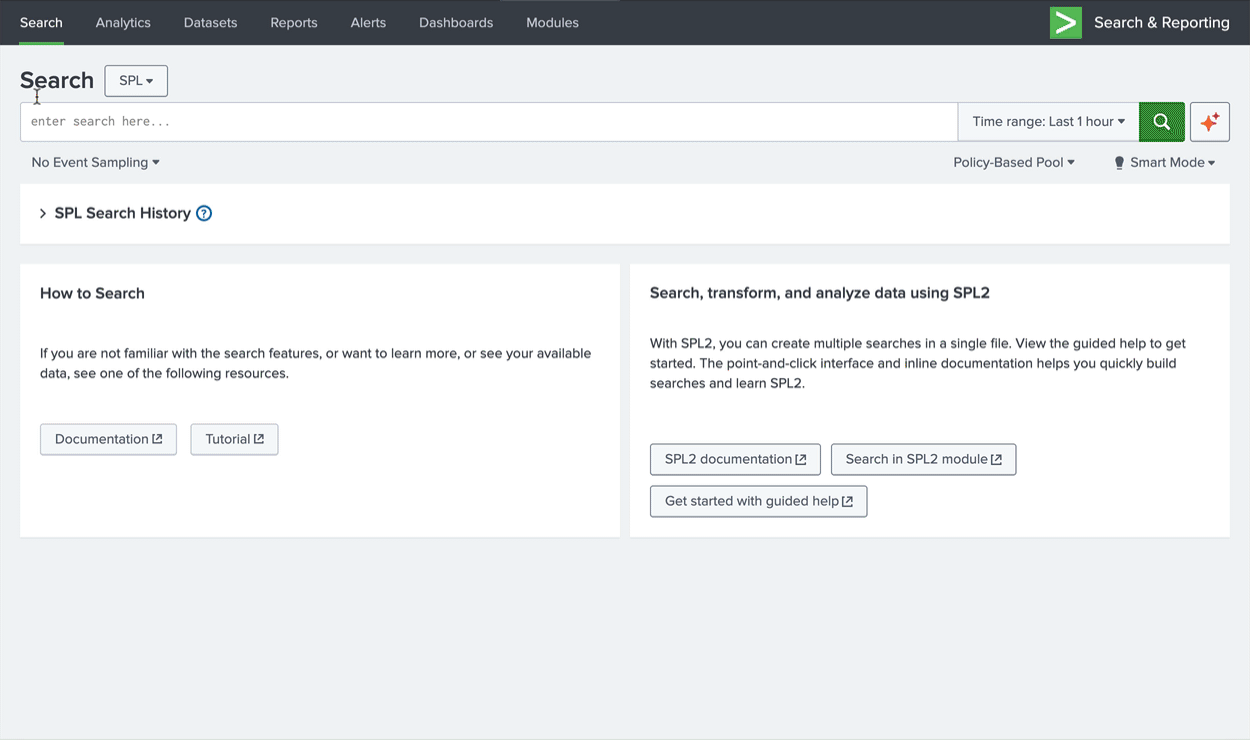Open the Documentation link button
This screenshot has width=1250, height=740.
pos(108,439)
